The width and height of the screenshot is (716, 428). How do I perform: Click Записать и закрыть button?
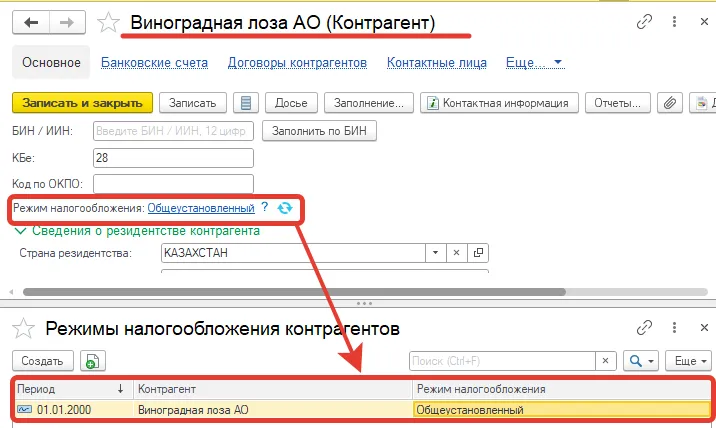point(83,103)
